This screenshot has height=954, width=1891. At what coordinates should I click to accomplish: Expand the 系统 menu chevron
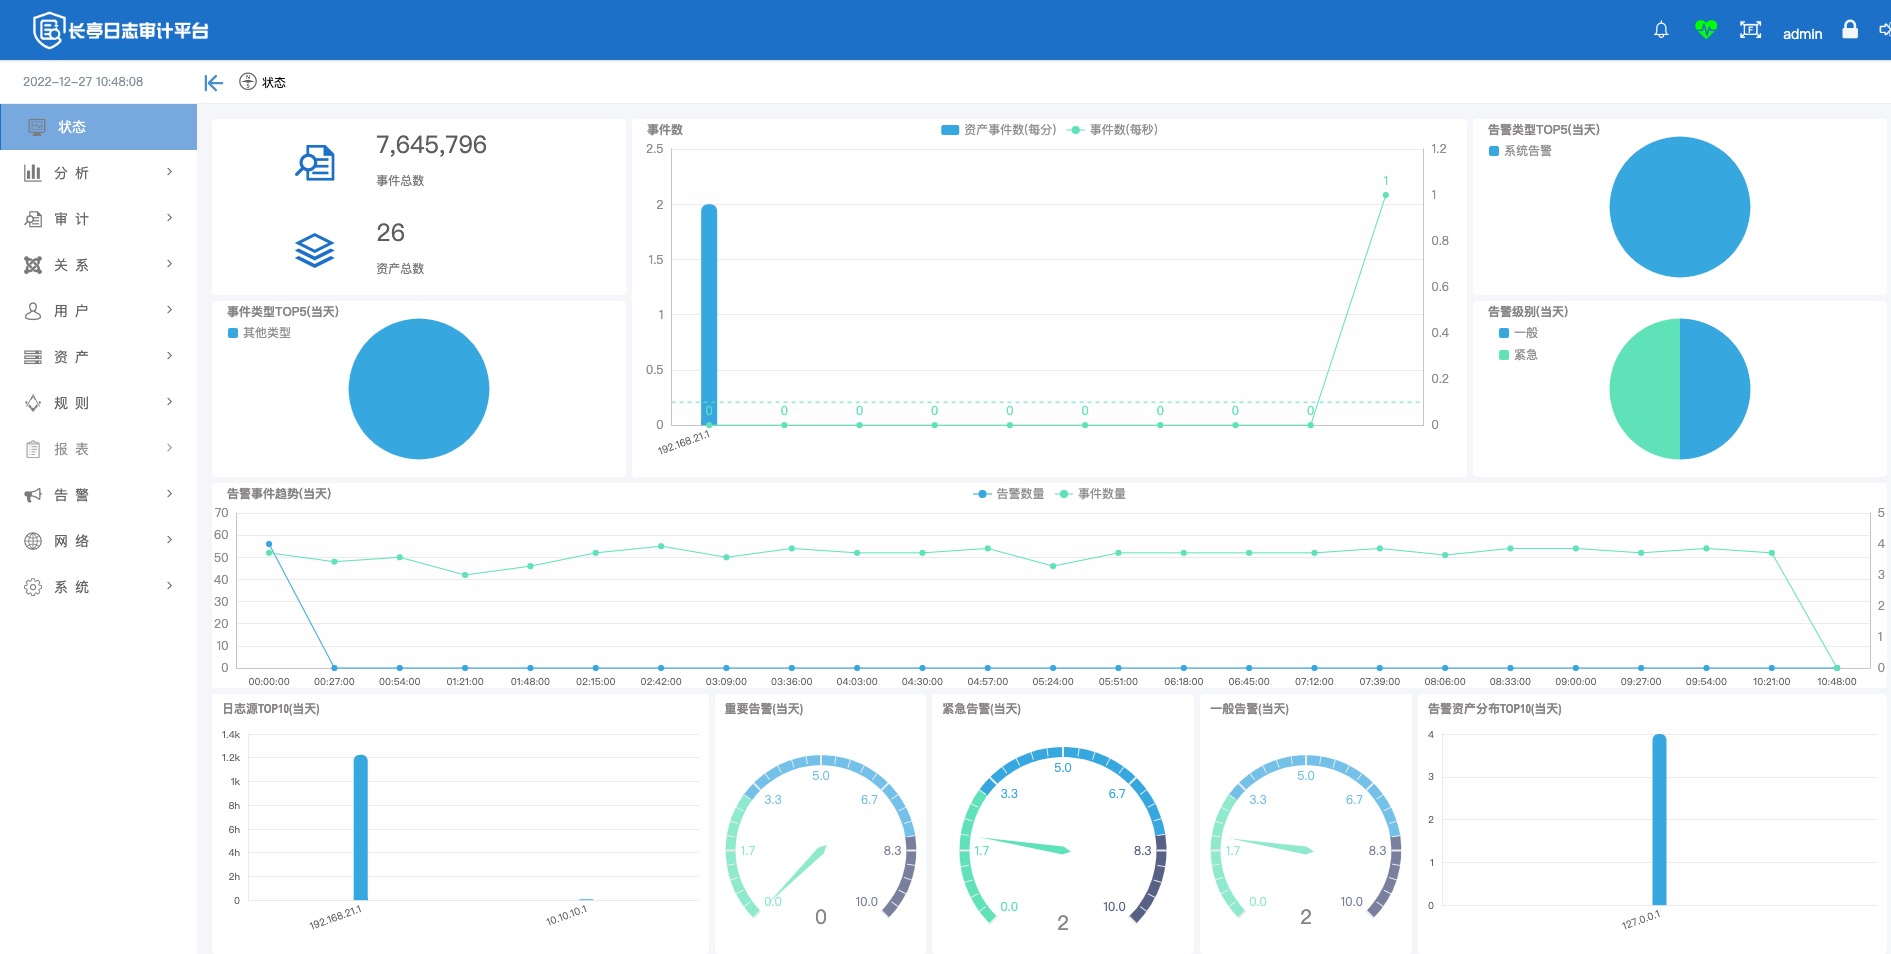coord(169,586)
